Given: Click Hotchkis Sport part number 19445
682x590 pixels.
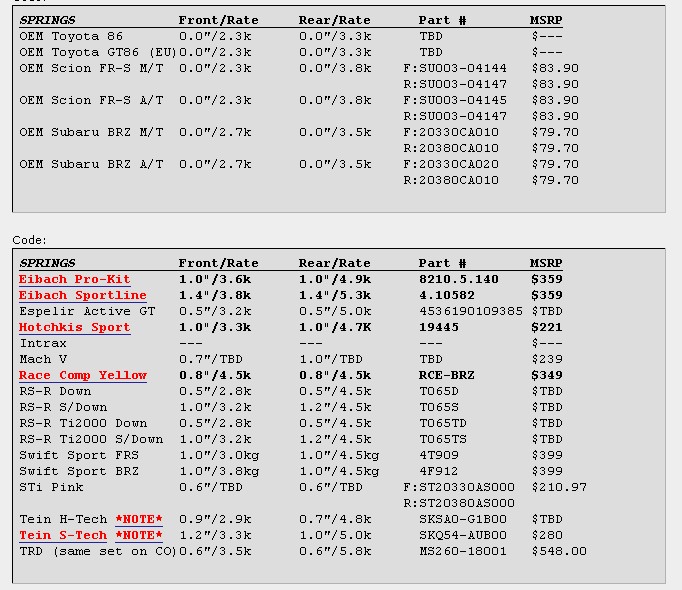Looking at the screenshot, I should [439, 327].
